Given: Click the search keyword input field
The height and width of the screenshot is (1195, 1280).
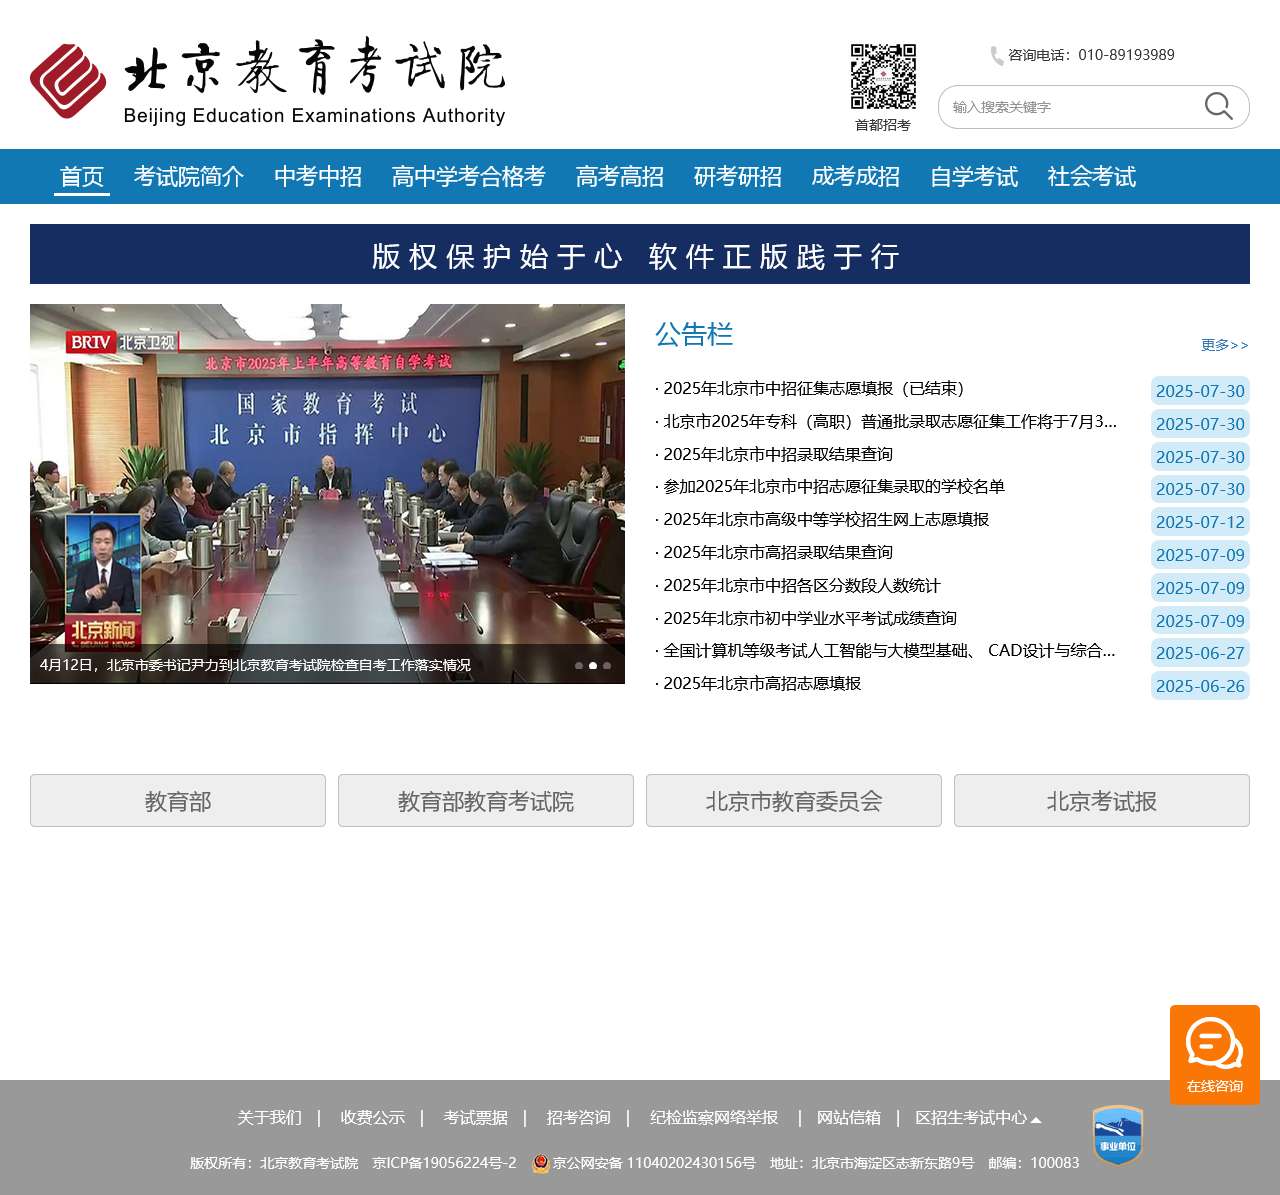Looking at the screenshot, I should coord(1070,107).
